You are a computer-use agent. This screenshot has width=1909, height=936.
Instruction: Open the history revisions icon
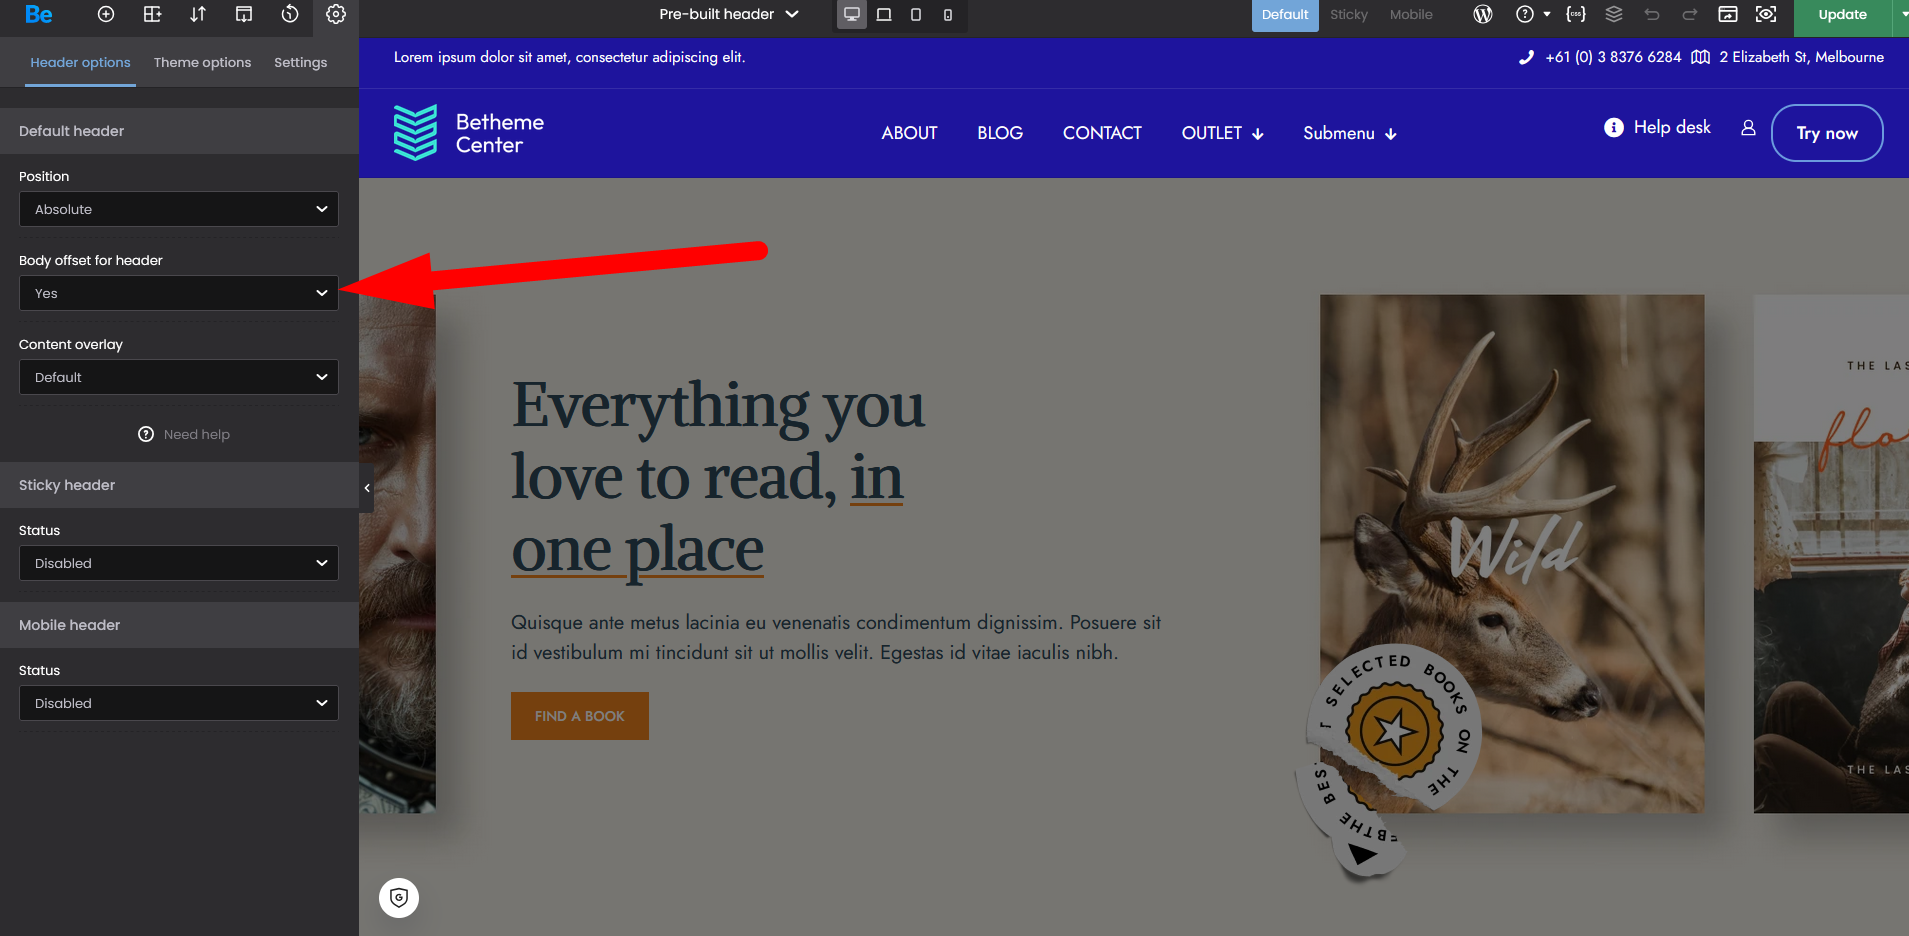[x=290, y=14]
